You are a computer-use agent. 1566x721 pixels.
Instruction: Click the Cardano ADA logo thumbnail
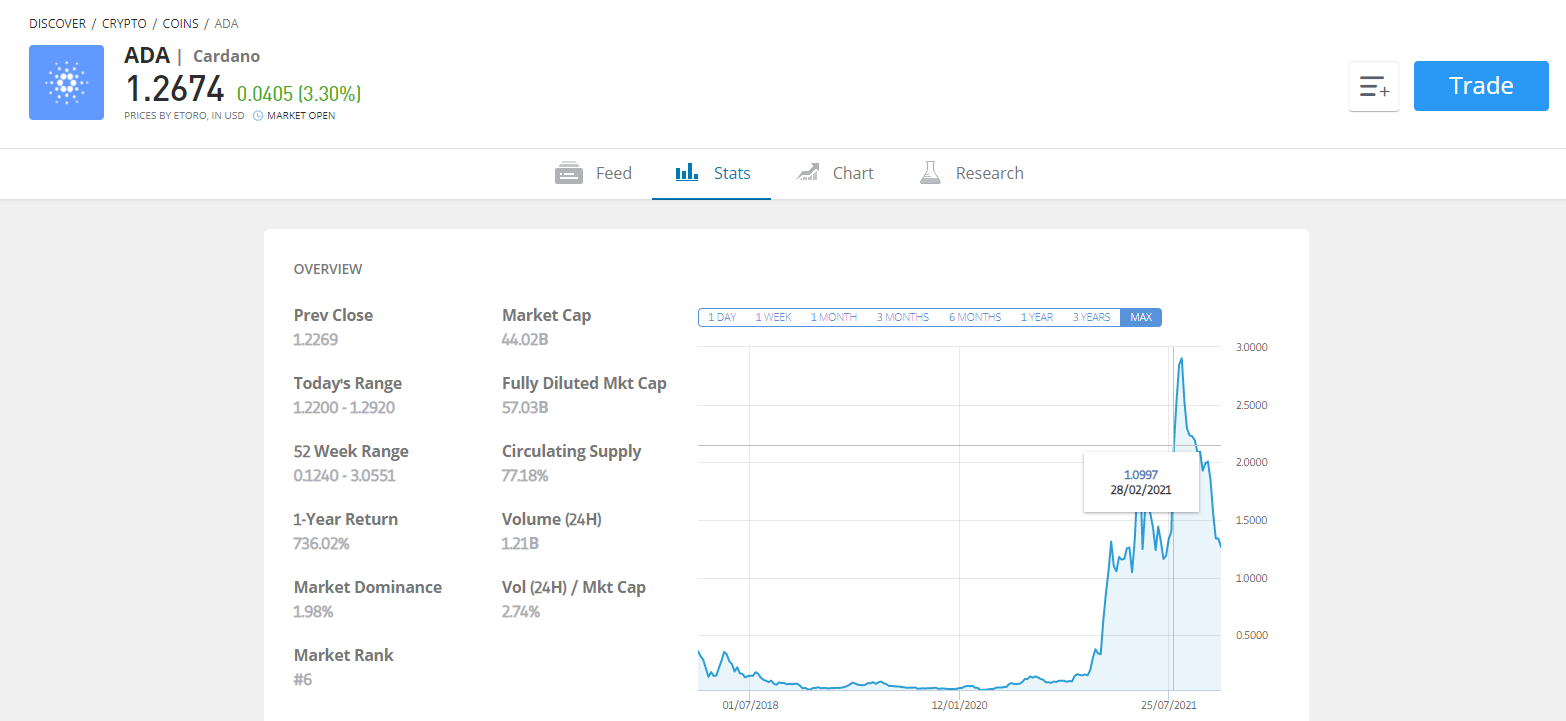66,82
